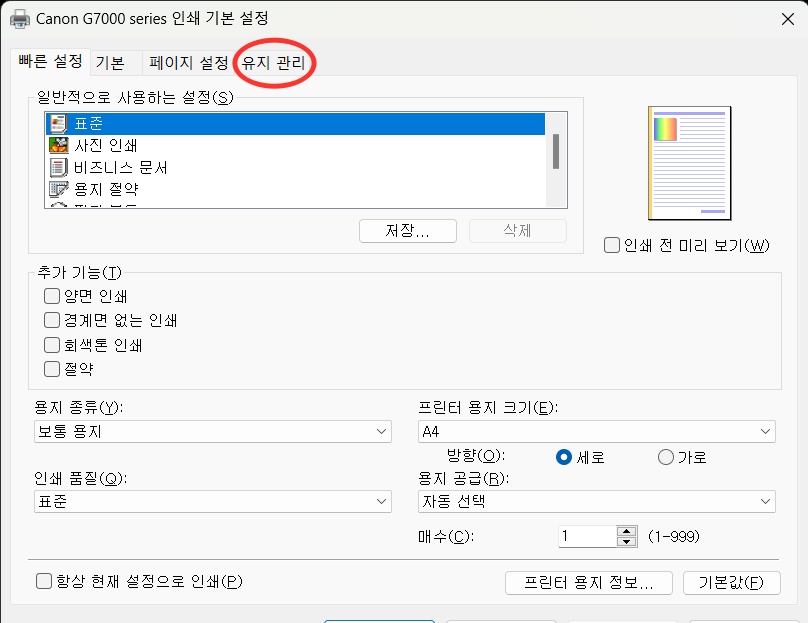Open the 용지 종류 dropdown
Screen dimensions: 808x623
[213, 431]
